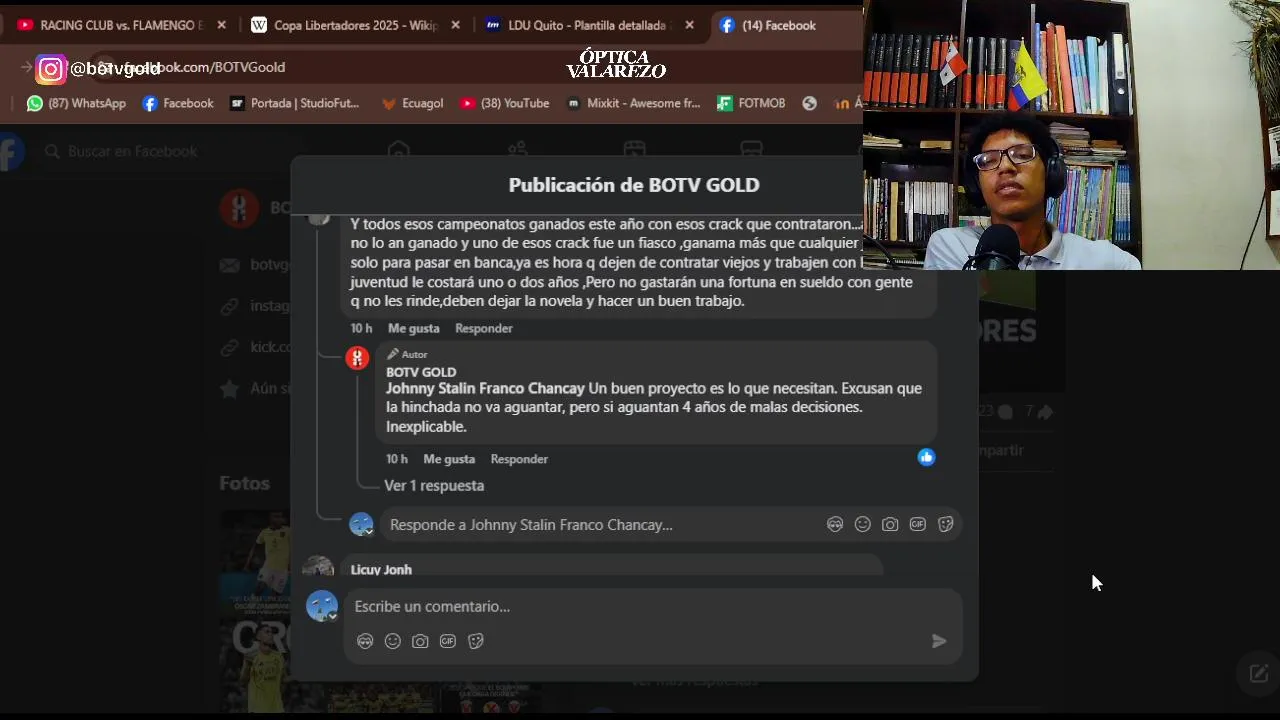This screenshot has width=1280, height=720.
Task: Close the LDU Quito tab
Action: click(x=689, y=25)
